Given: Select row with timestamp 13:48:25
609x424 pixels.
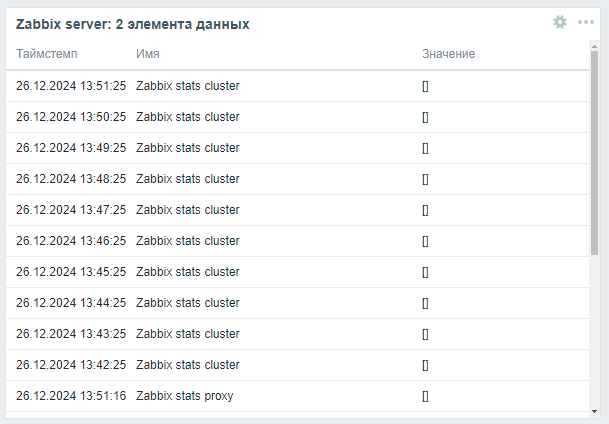Looking at the screenshot, I should [298, 179].
